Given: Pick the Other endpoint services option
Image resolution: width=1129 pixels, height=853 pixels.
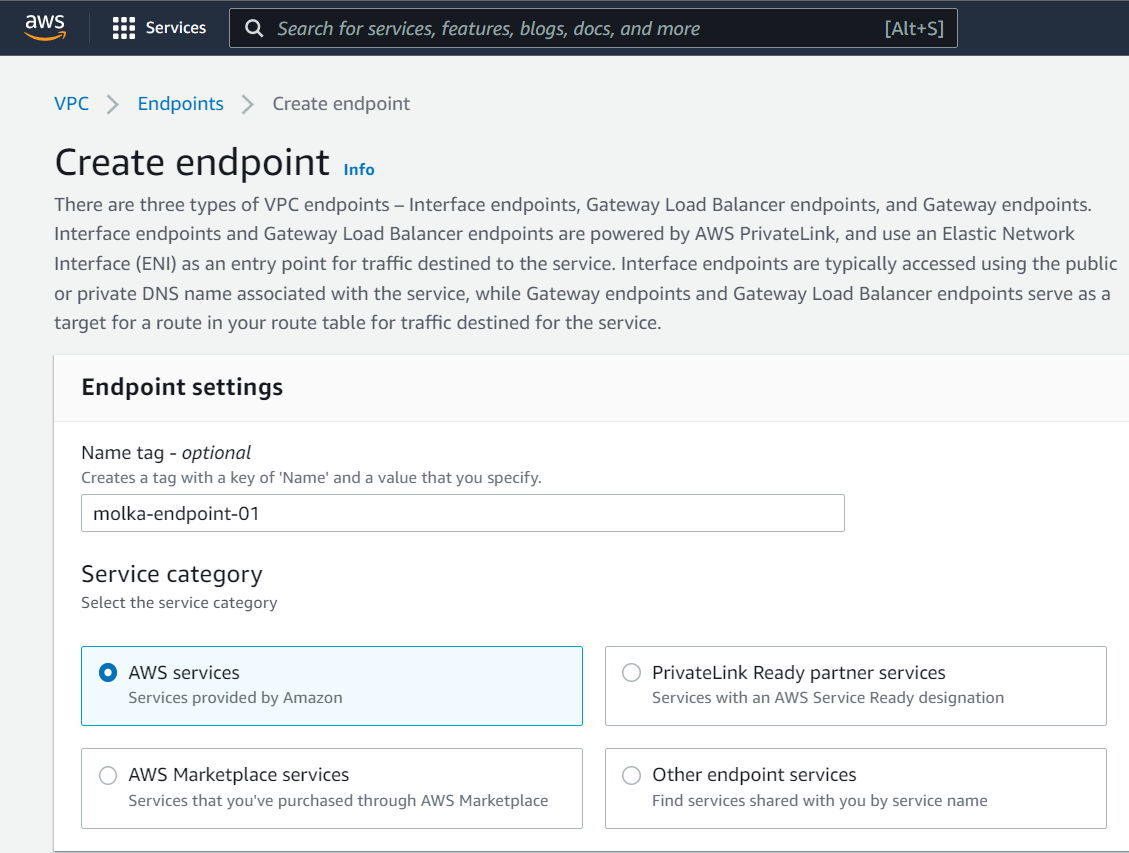Looking at the screenshot, I should pos(631,774).
